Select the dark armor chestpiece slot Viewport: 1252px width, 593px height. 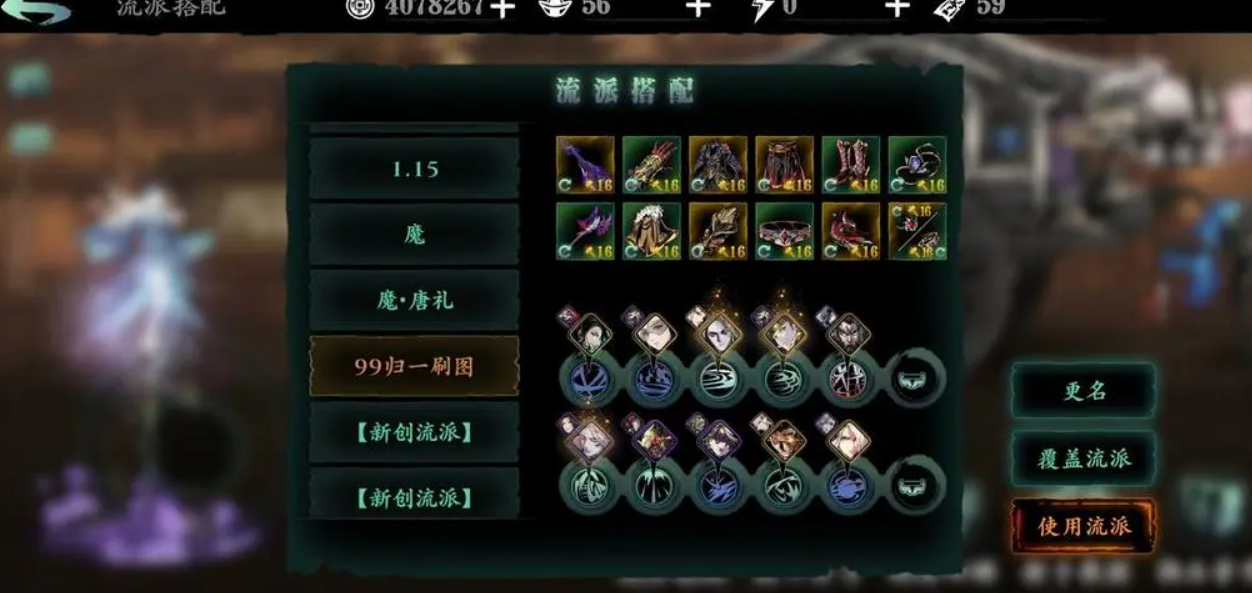pos(718,164)
